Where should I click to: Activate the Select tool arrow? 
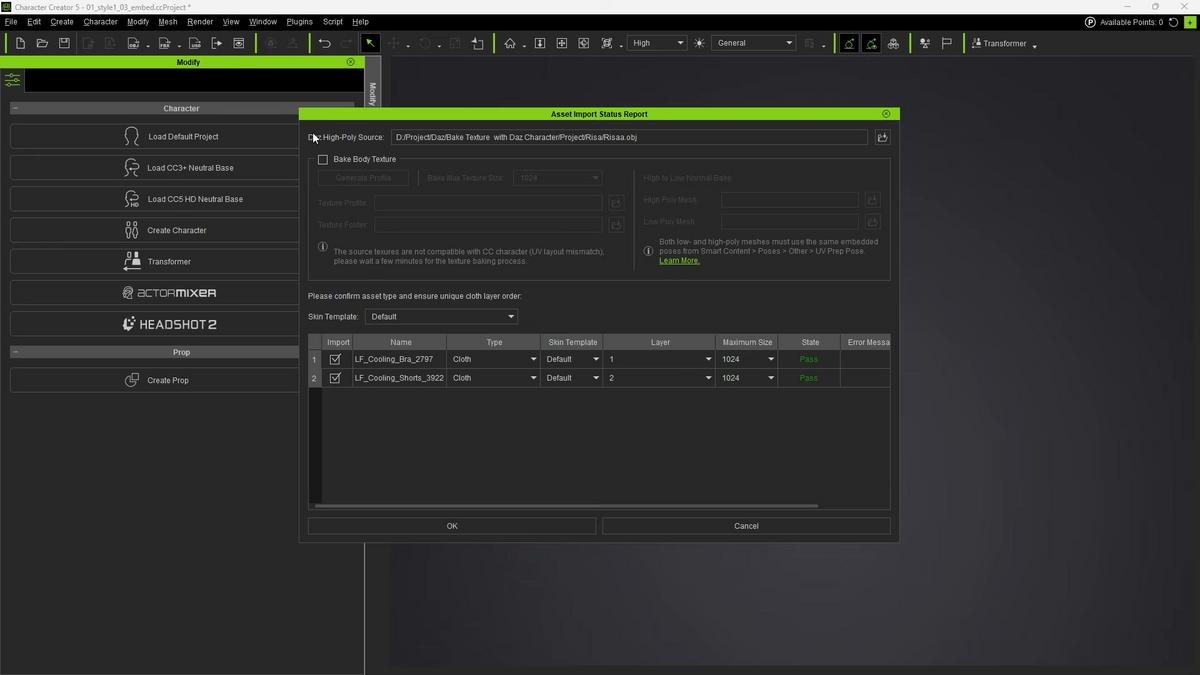(x=370, y=43)
